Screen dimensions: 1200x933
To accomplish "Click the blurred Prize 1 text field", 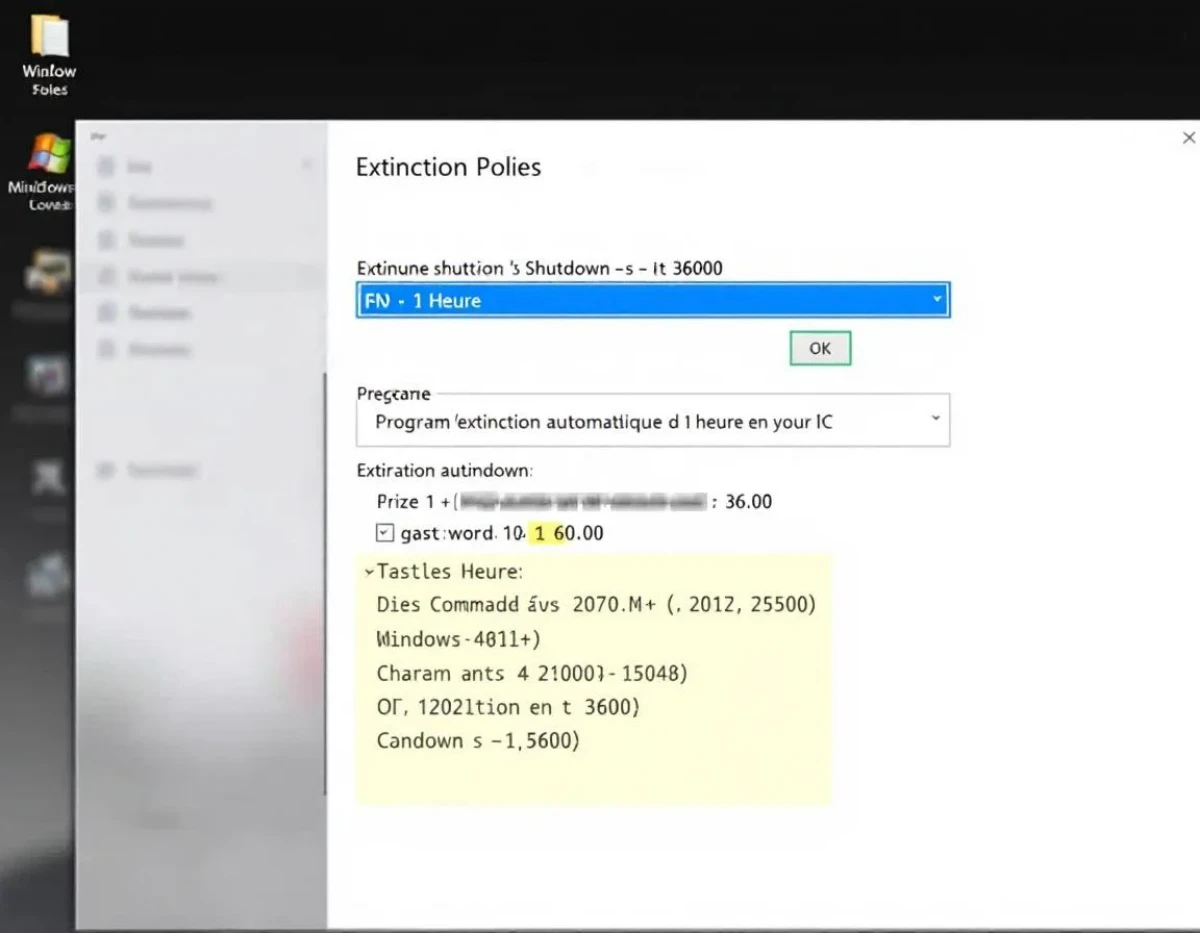I will pos(584,501).
